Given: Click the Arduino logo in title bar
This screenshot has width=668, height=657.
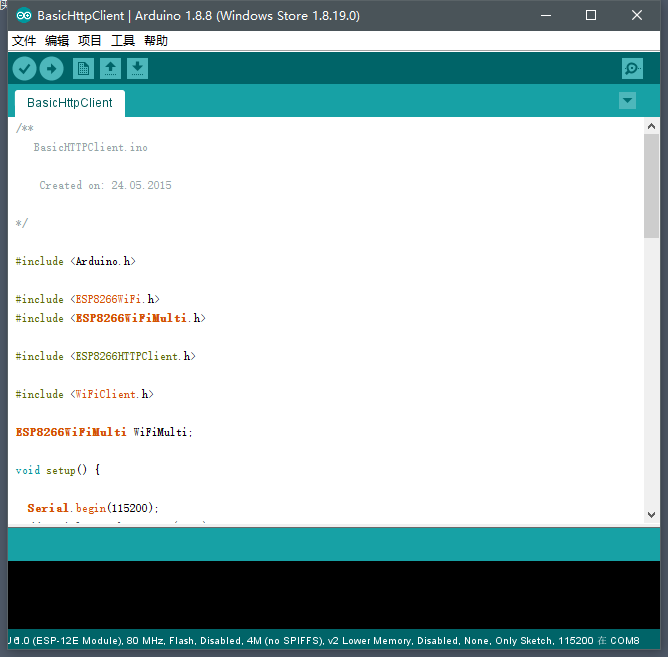Looking at the screenshot, I should pos(24,16).
